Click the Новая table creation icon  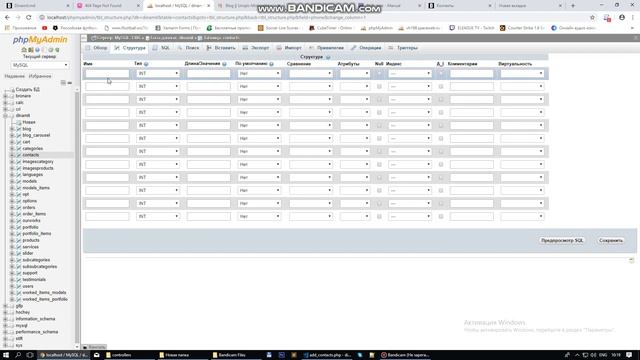click(18, 122)
